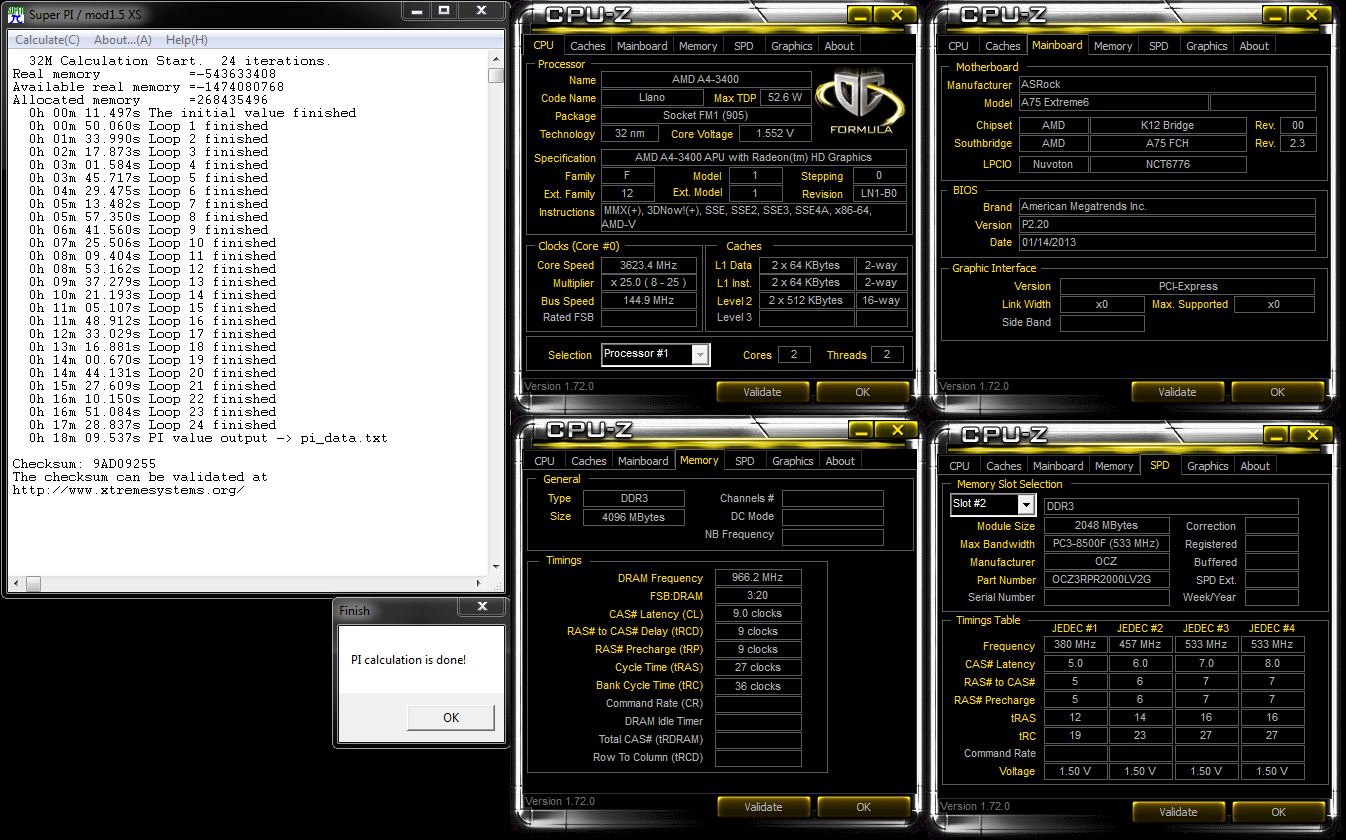Click Super PI vertical scrollbar up arrow

tap(496, 59)
